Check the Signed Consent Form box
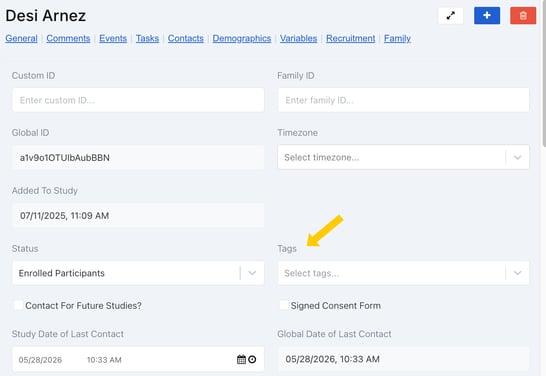546x376 pixels. pos(284,305)
